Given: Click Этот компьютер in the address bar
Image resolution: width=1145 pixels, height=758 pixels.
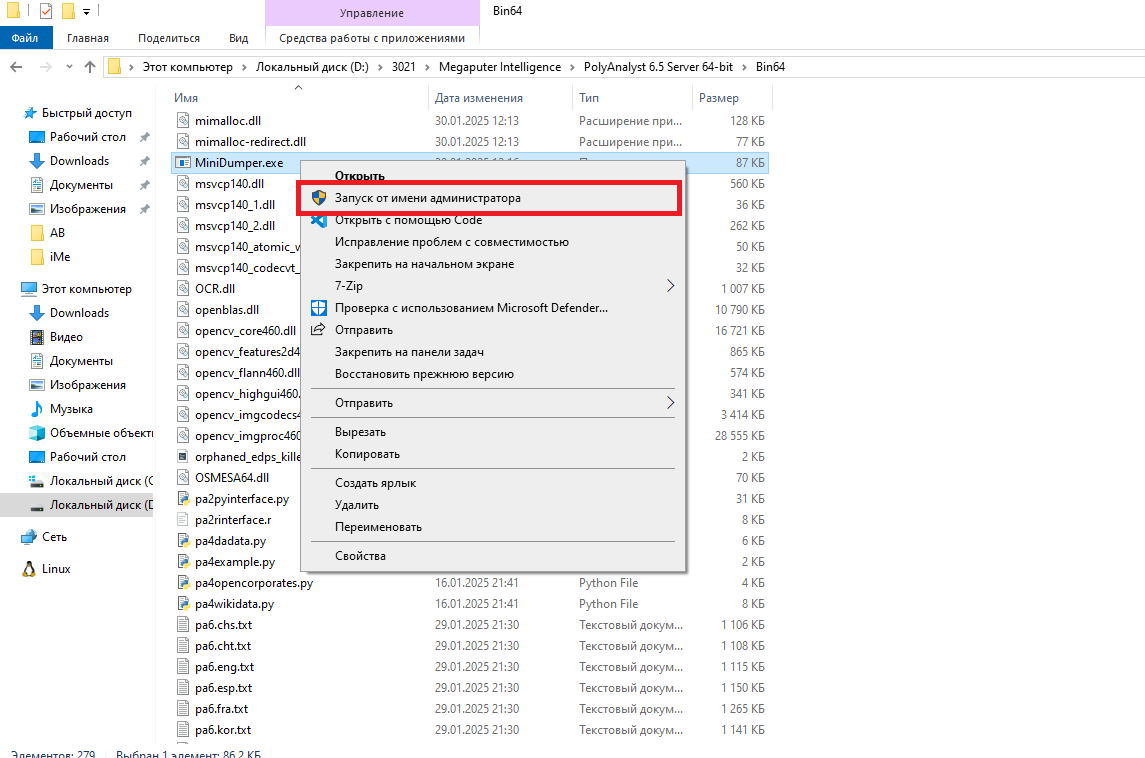Looking at the screenshot, I should point(188,67).
